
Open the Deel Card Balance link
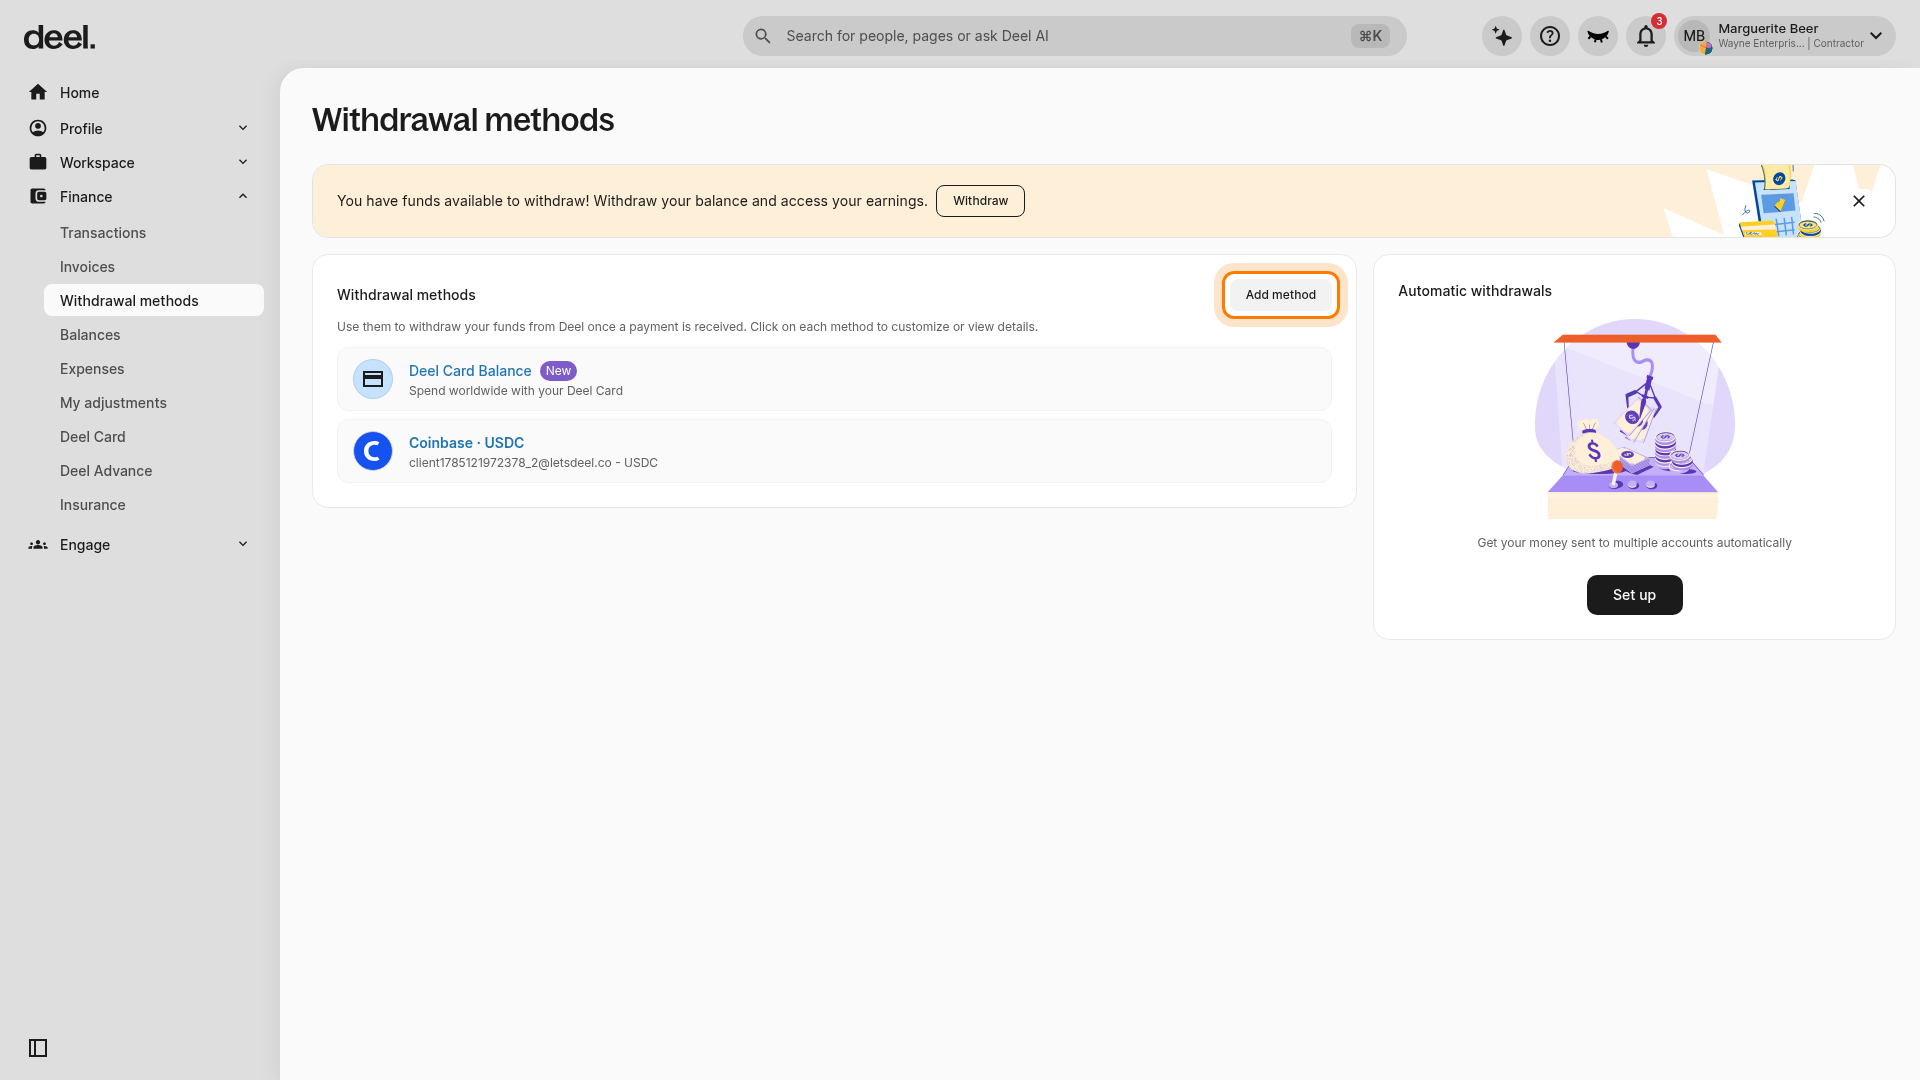pos(470,371)
